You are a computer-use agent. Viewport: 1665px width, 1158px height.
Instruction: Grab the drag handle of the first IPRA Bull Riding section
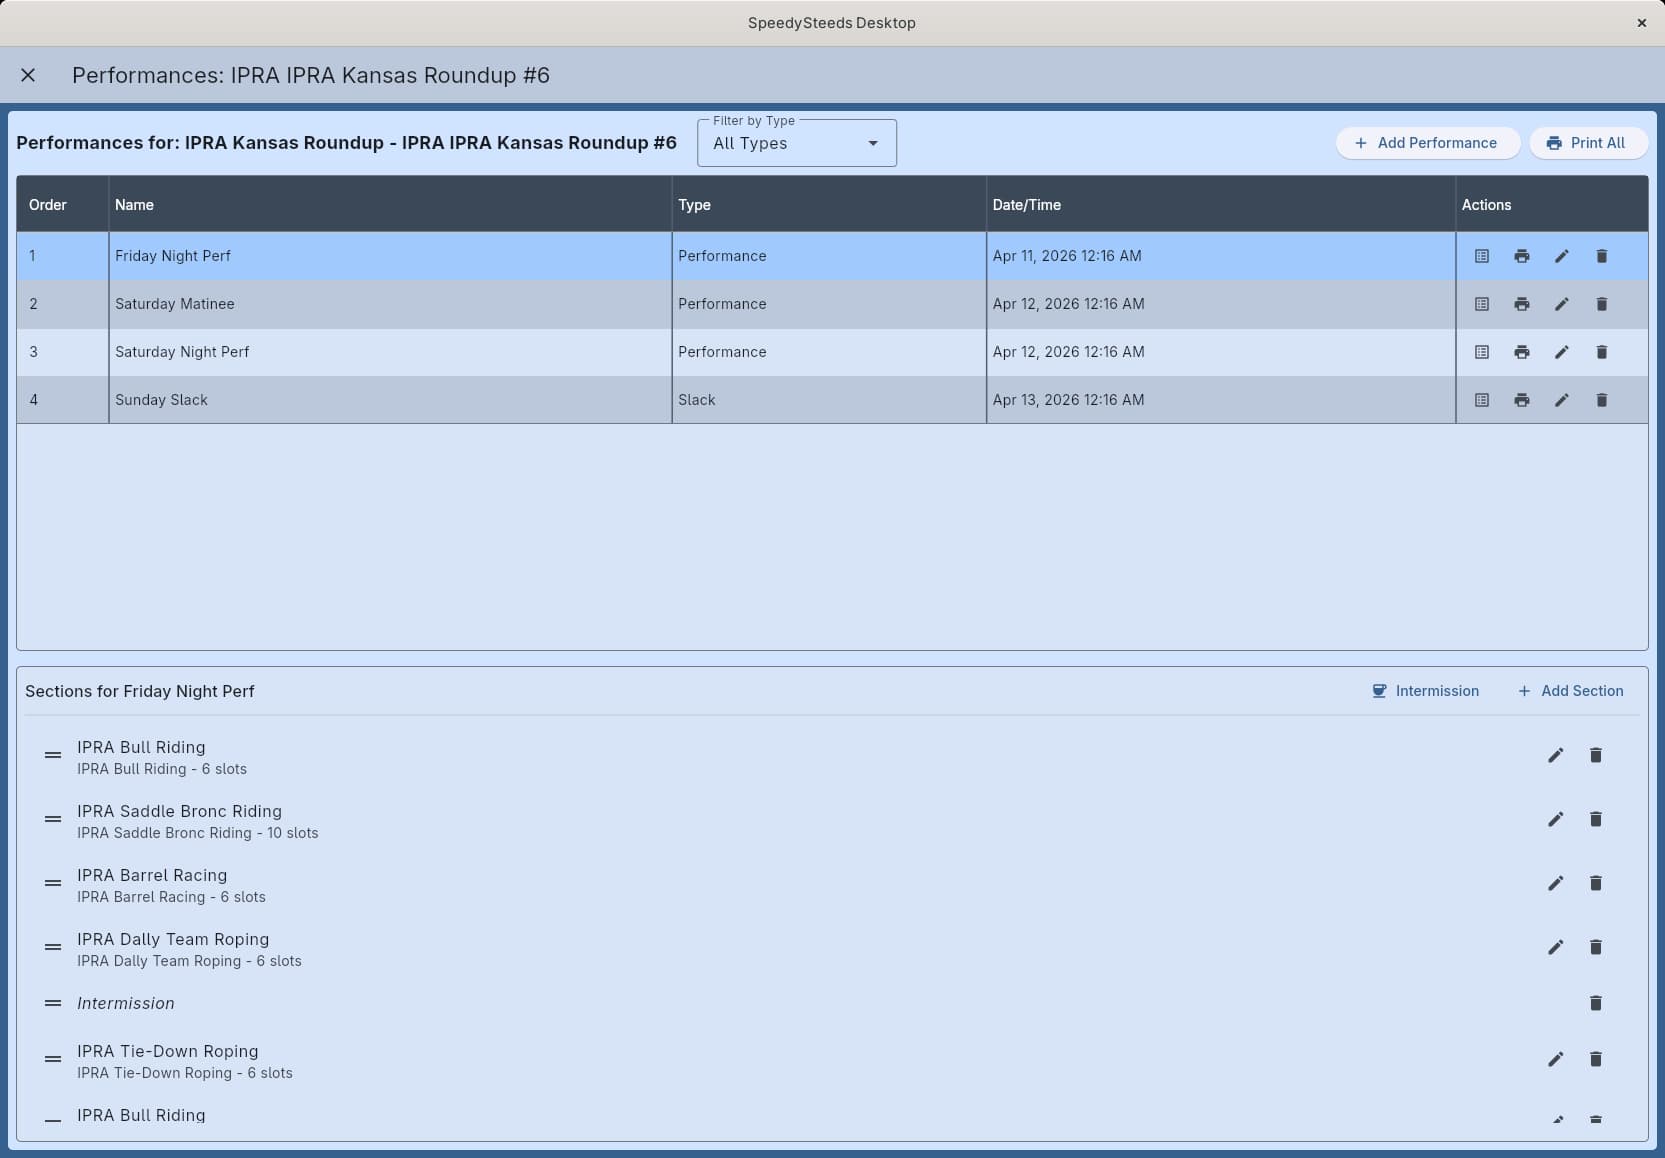click(x=53, y=755)
